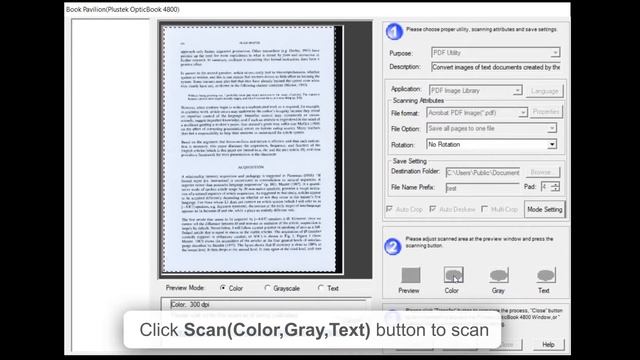Viewport: 640px width, 360px height.
Task: Open the Application dropdown showing PDF Image Library
Action: tap(476, 90)
